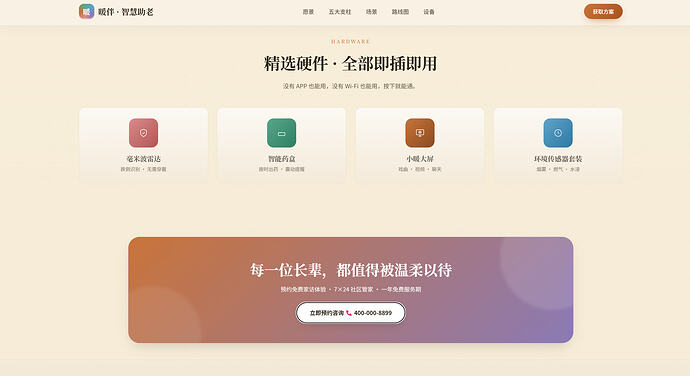Image resolution: width=690 pixels, height=376 pixels.
Task: Go to the 场景 navigation item
Action: (x=371, y=12)
